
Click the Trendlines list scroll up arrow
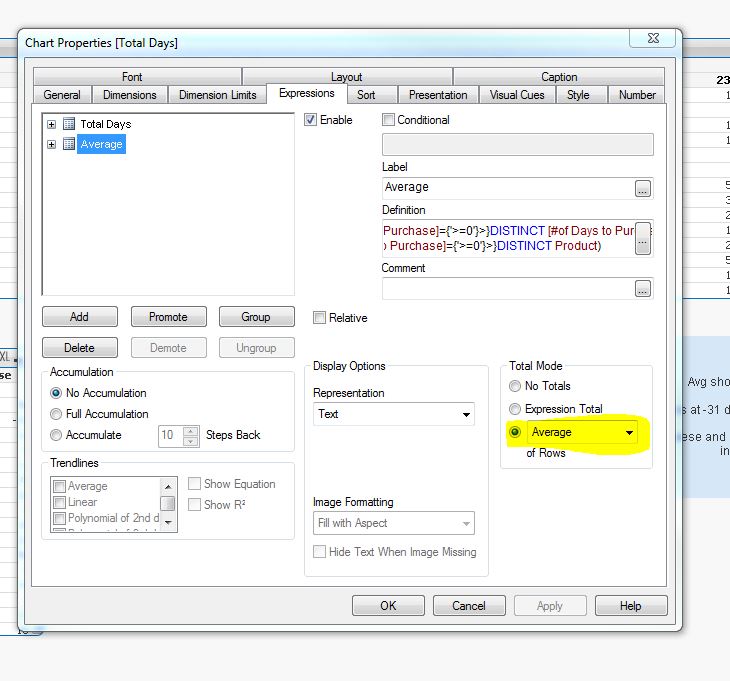coord(168,486)
